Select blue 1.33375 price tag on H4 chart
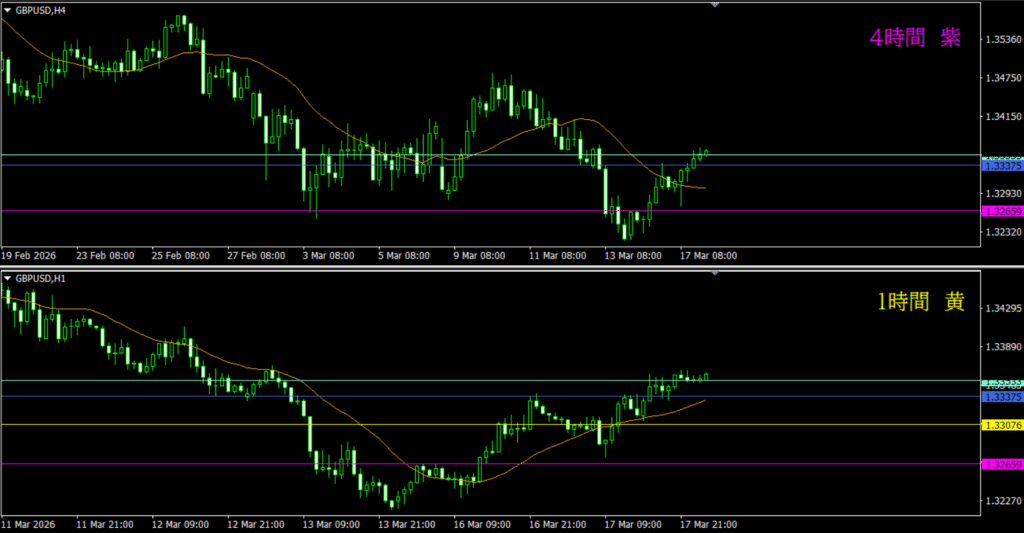This screenshot has height=533, width=1024. [x=1002, y=166]
